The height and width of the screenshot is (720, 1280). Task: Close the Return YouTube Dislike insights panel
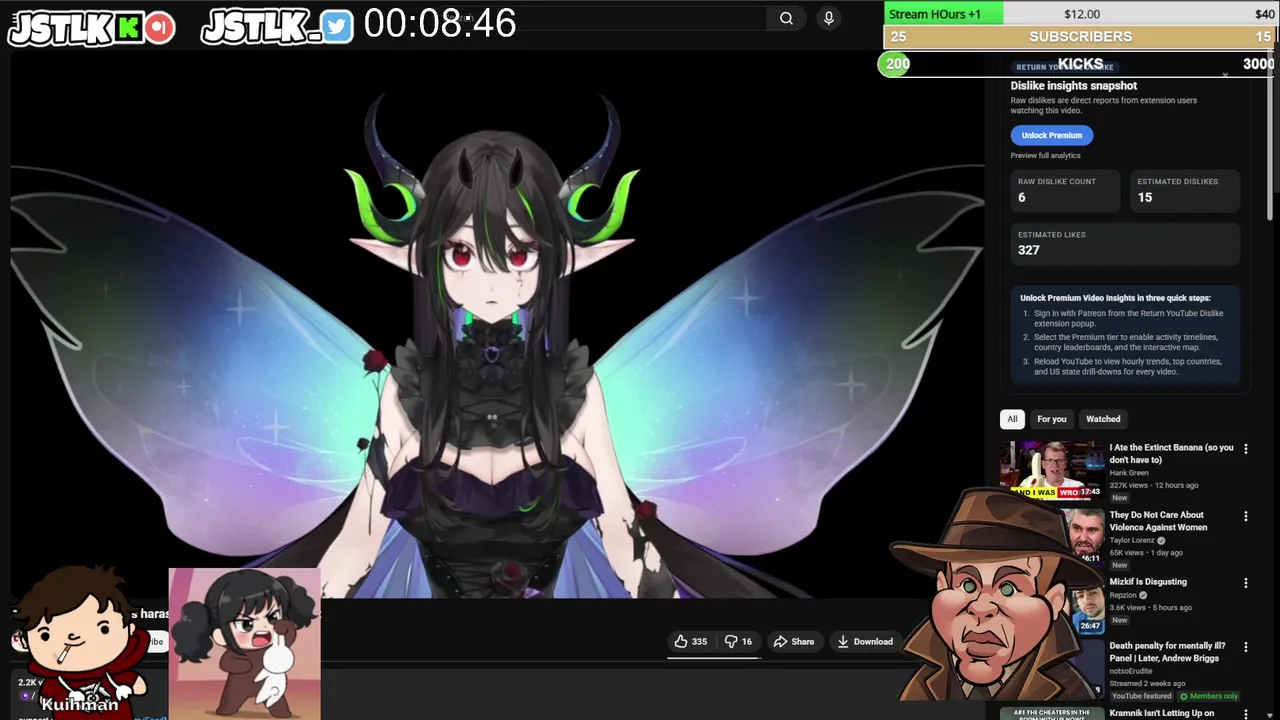coord(1225,75)
